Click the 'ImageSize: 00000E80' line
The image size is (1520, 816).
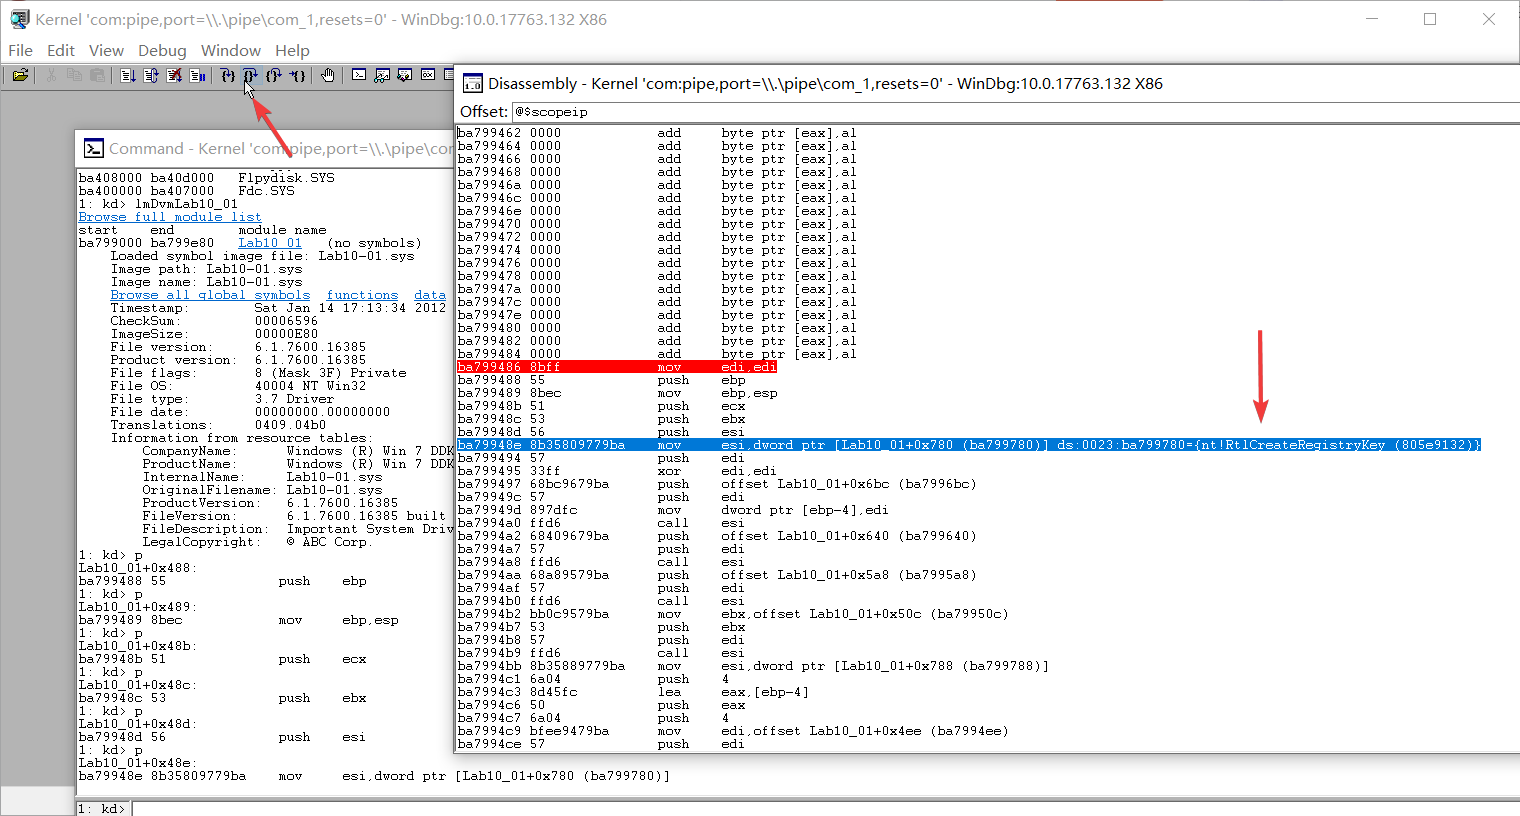point(214,334)
